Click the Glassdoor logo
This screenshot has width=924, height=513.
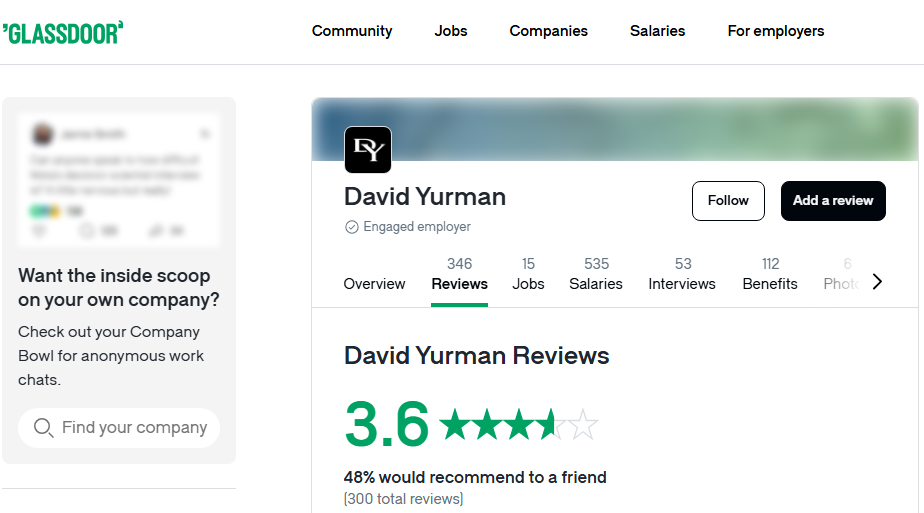click(62, 33)
